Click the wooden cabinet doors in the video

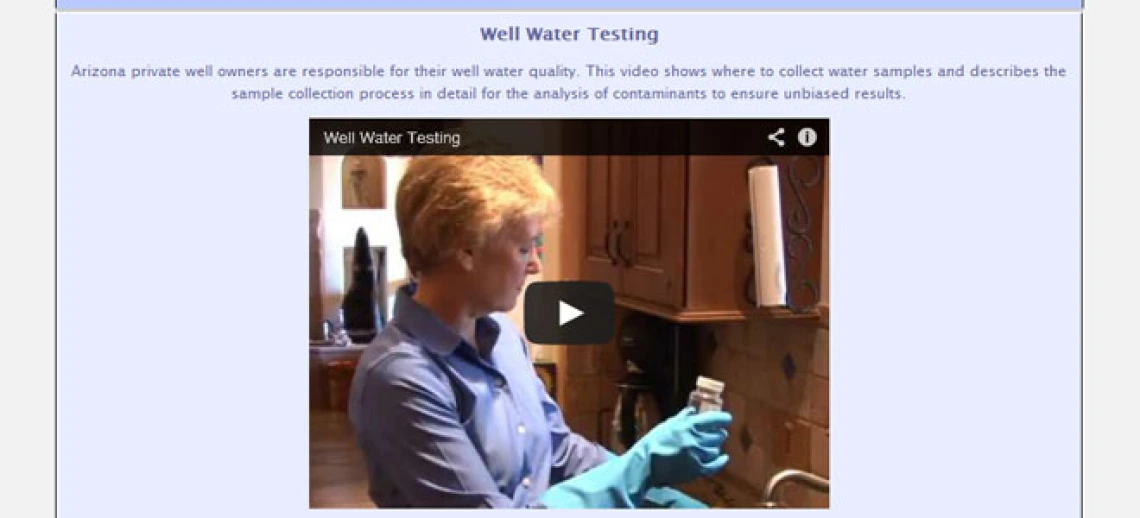[633, 233]
